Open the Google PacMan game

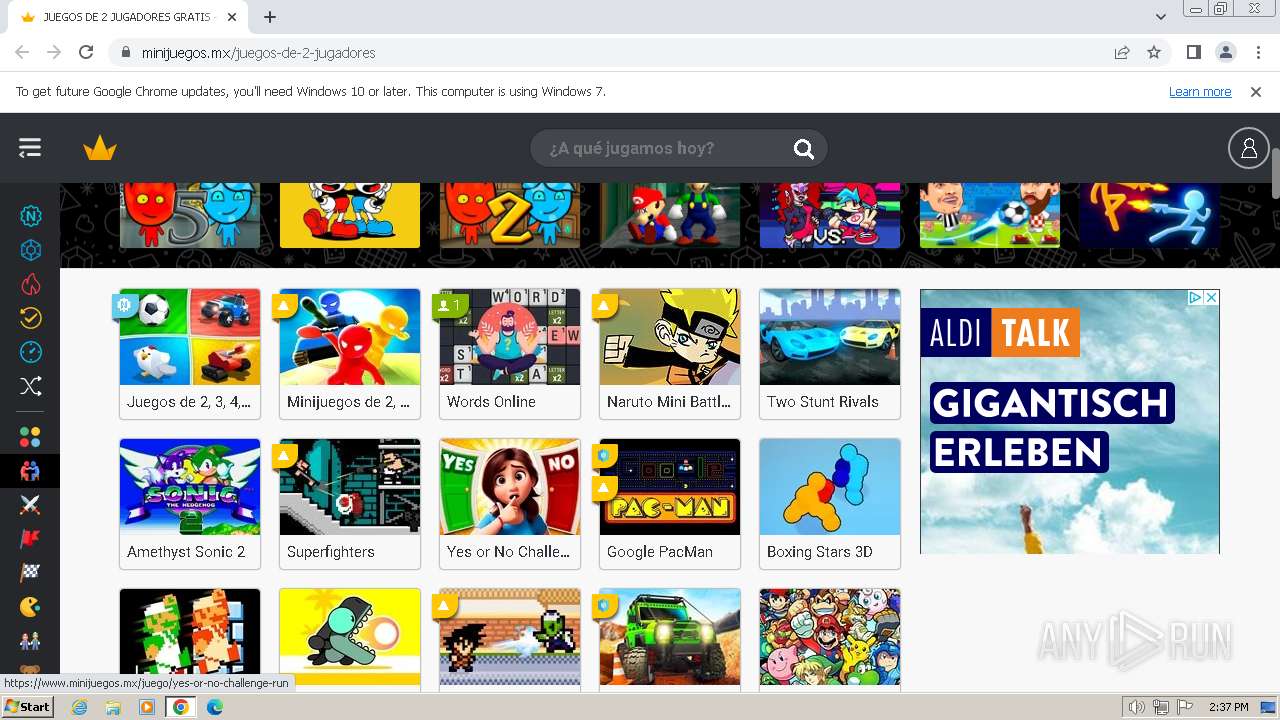point(670,504)
